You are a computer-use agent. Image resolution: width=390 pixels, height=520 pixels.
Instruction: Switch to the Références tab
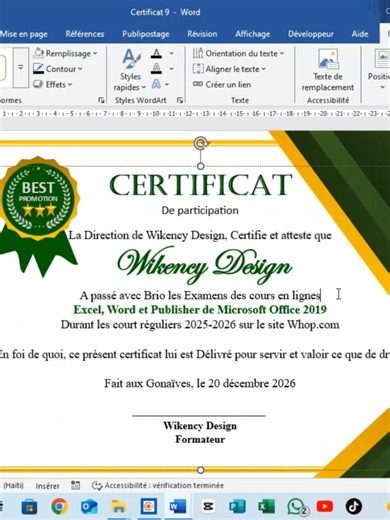pos(85,34)
